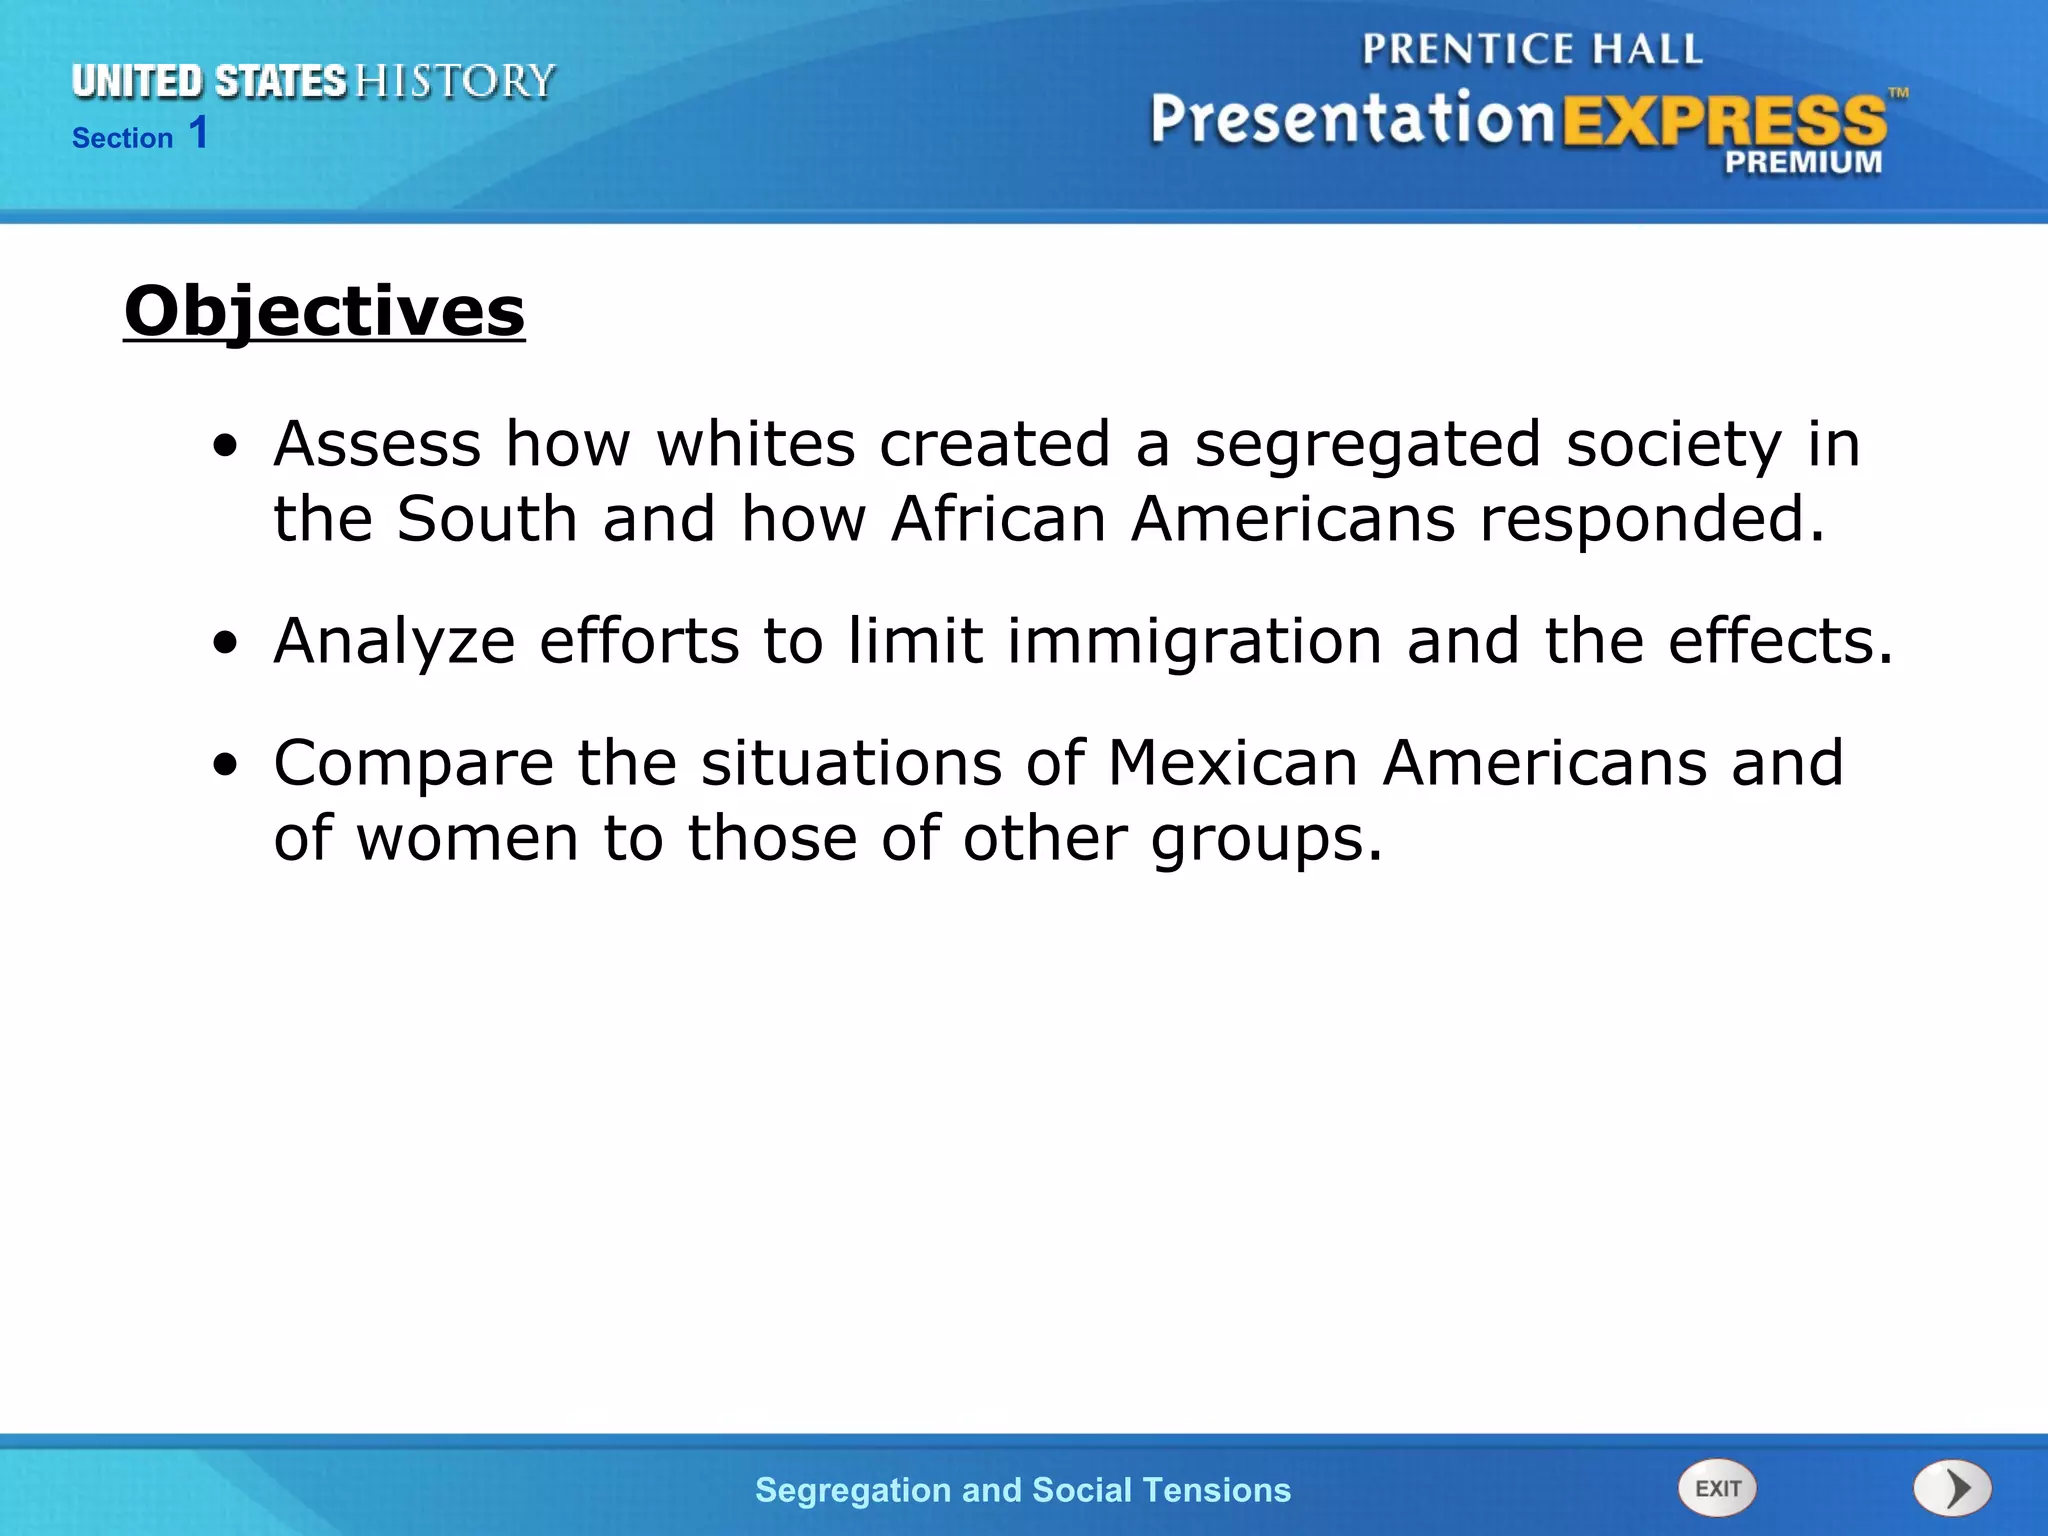Click the United States History logo
The height and width of the screenshot is (1536, 2048).
coord(313,81)
